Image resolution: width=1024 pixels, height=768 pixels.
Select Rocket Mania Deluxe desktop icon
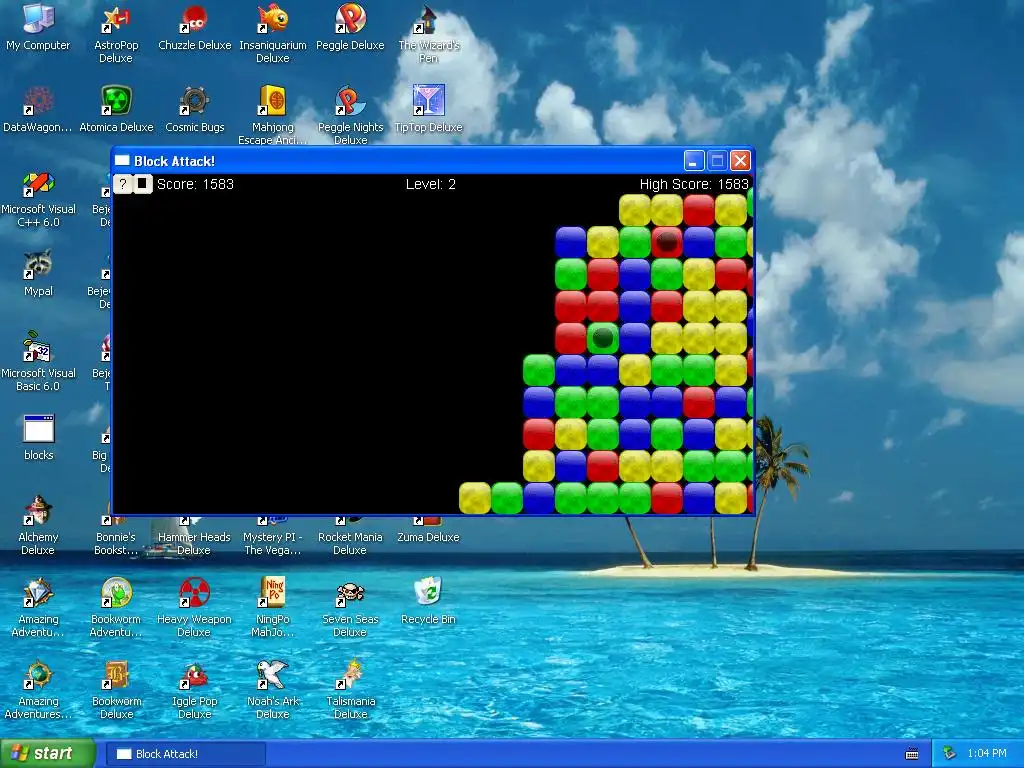click(350, 537)
